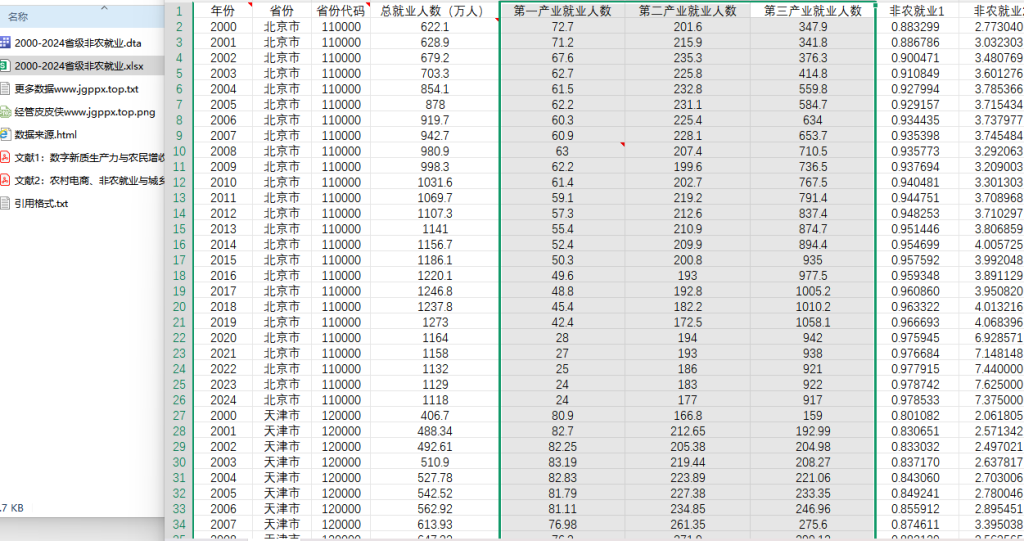The image size is (1024, 541).
Task: Click the first-industry cell showing 72.7
Action: pos(562,27)
